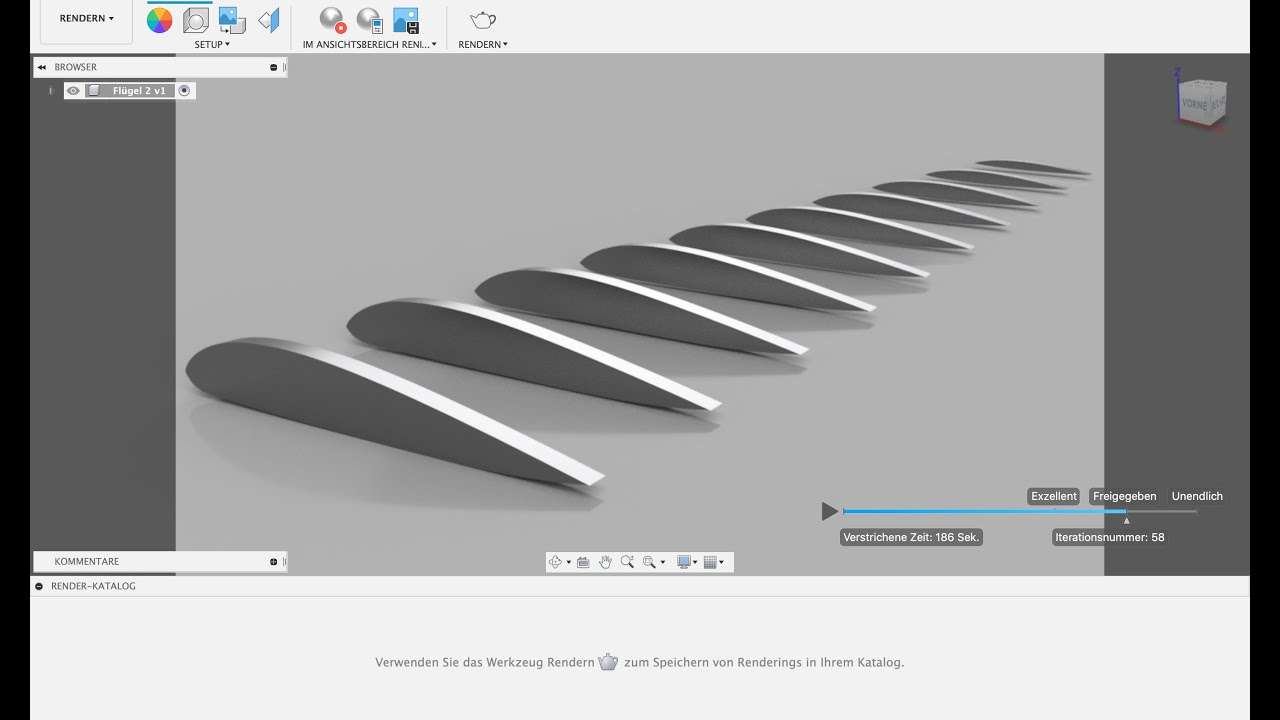Open Scene Settings sphere-in-cube icon
The height and width of the screenshot is (720, 1280).
pos(196,19)
